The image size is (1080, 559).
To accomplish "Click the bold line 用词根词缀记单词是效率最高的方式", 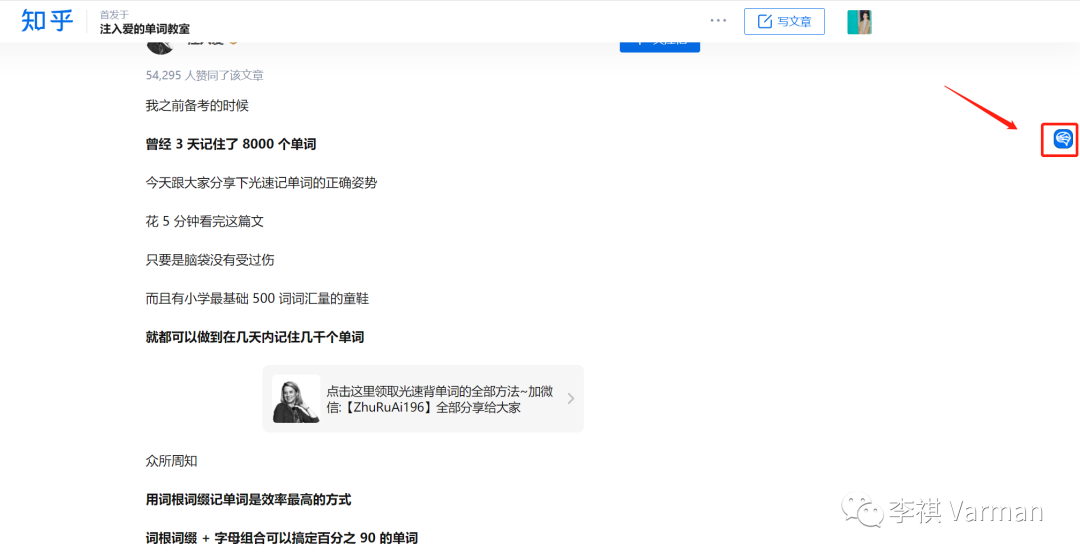I will (x=248, y=499).
